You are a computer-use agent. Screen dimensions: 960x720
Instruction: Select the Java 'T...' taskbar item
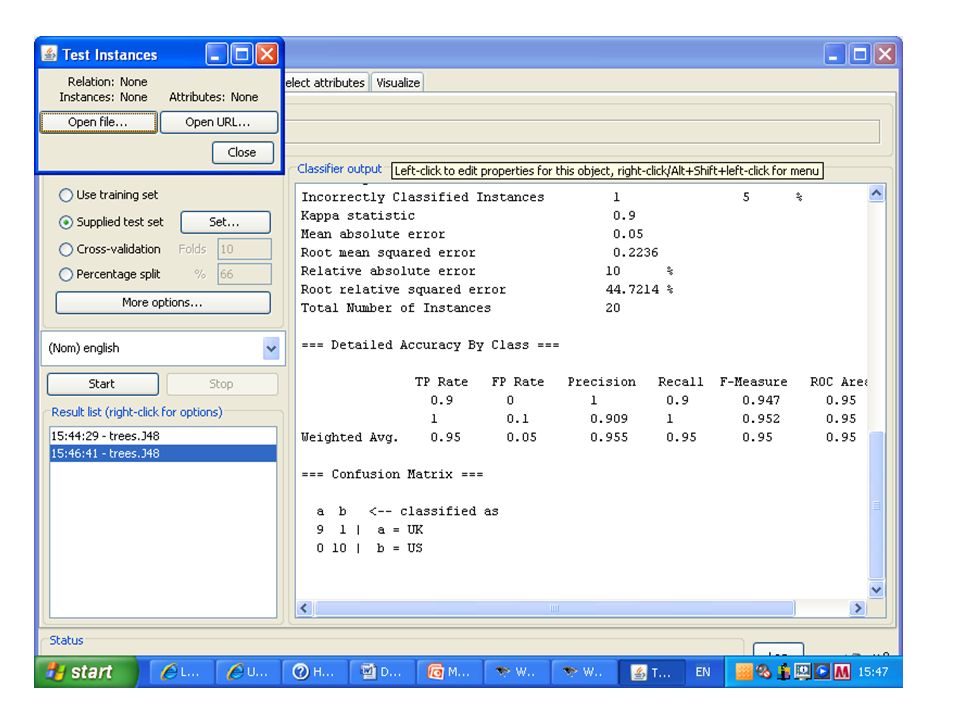(651, 672)
